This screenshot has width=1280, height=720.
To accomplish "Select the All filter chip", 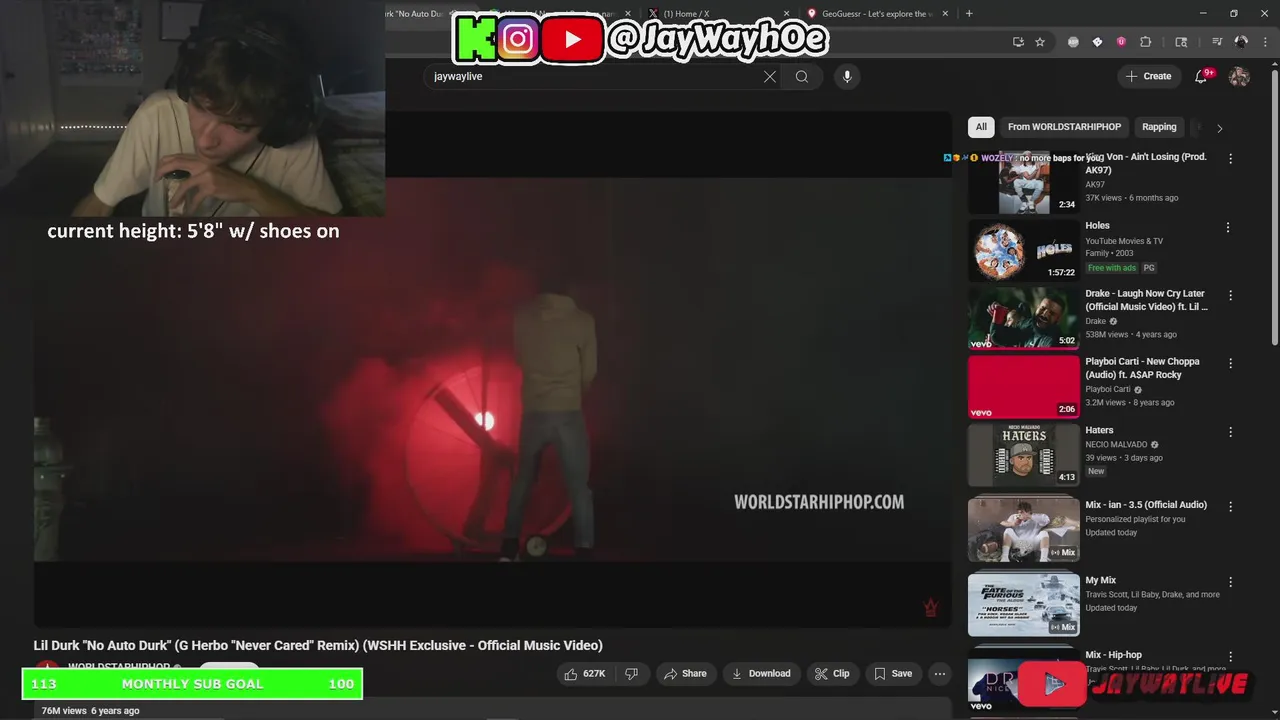I will click(x=981, y=127).
